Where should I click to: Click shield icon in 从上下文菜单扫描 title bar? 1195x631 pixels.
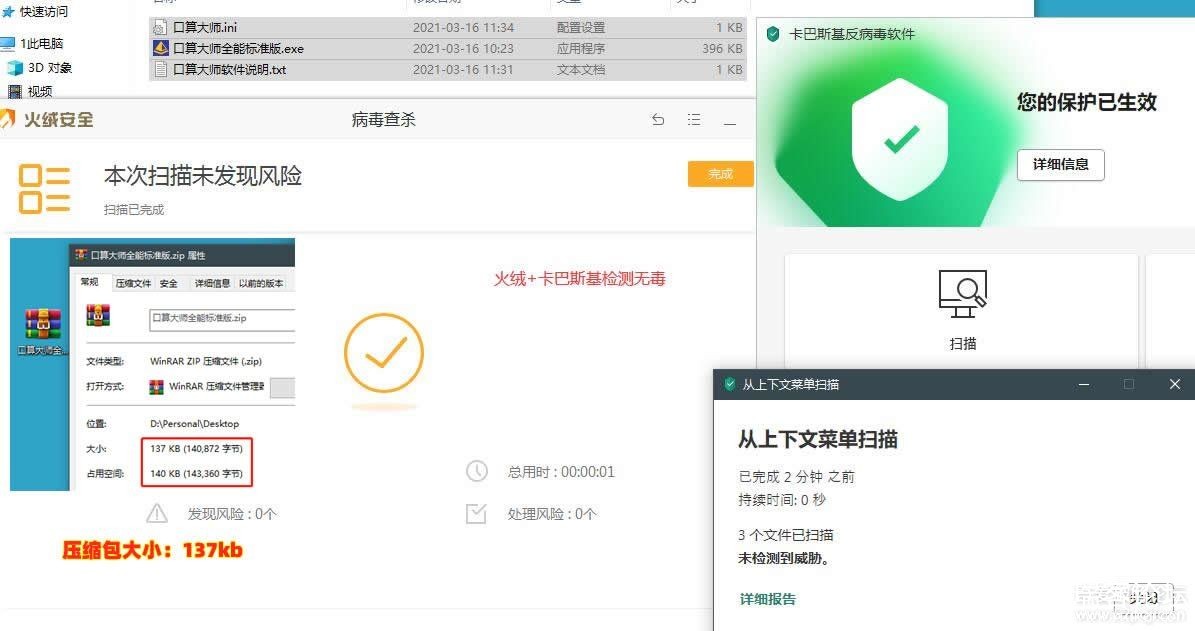(x=730, y=384)
